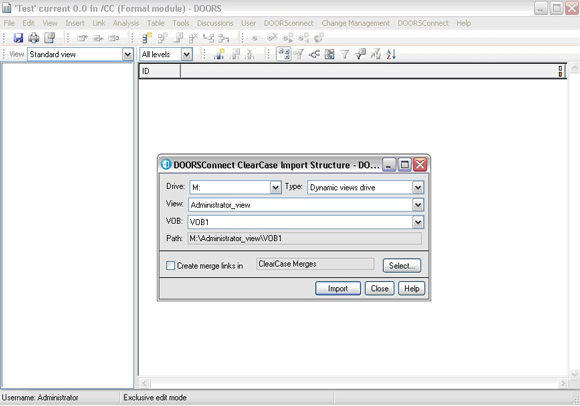Viewport: 580px width, 406px height.
Task: Expand the VOB dropdown showing VOB1
Action: 418,222
